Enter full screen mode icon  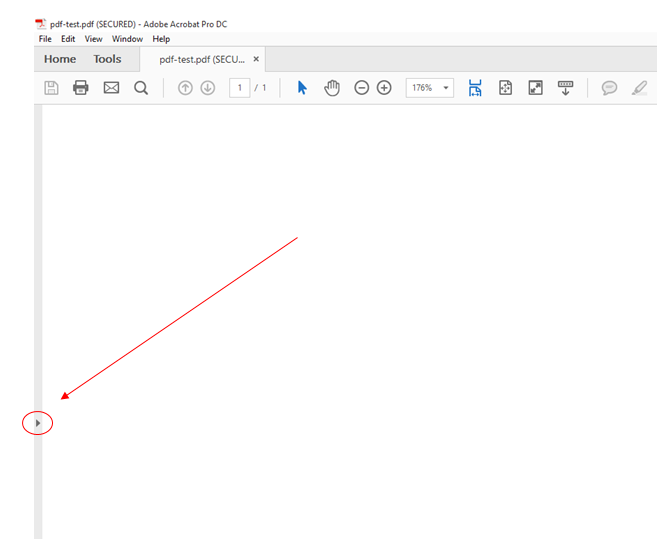pyautogui.click(x=535, y=88)
